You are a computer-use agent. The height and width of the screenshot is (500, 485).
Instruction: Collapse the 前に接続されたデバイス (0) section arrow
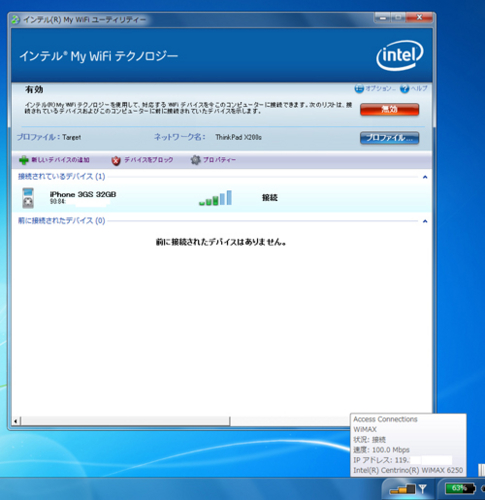tap(425, 221)
